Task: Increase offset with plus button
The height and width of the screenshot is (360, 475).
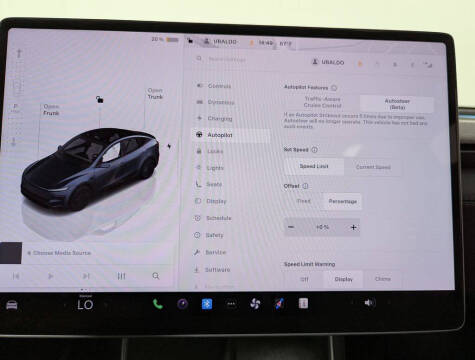Action: tap(353, 228)
